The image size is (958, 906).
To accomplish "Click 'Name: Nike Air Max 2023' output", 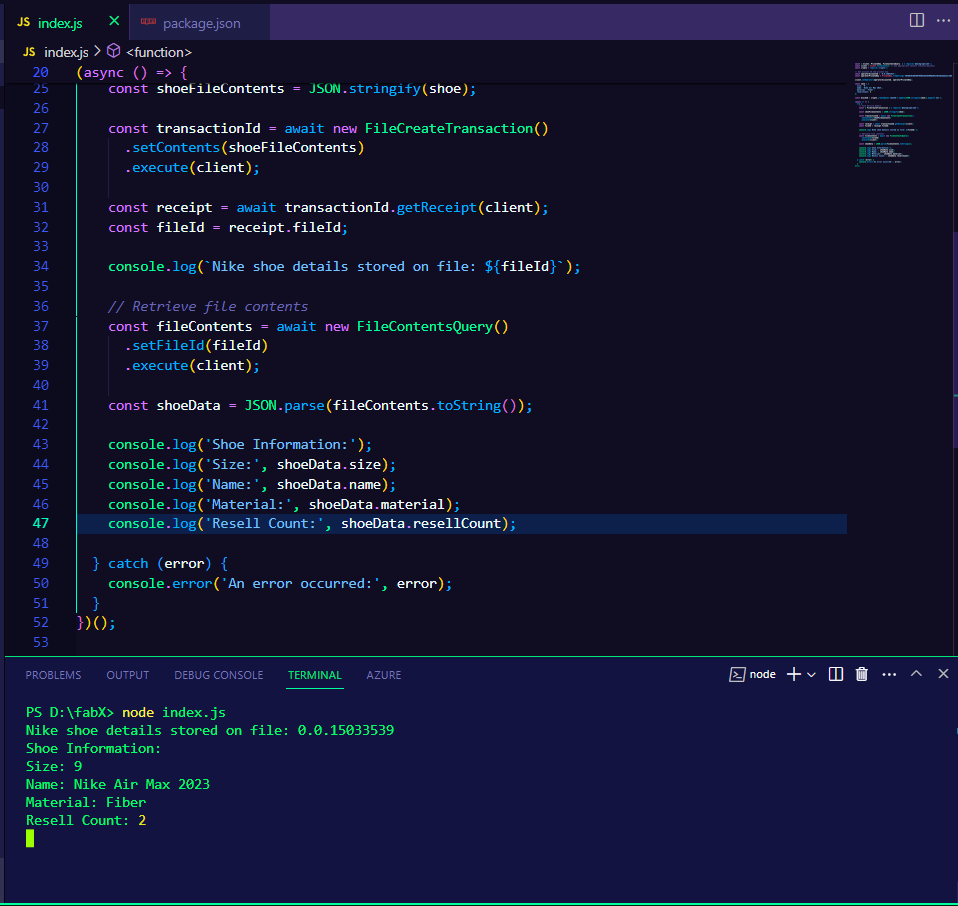I will click(117, 784).
